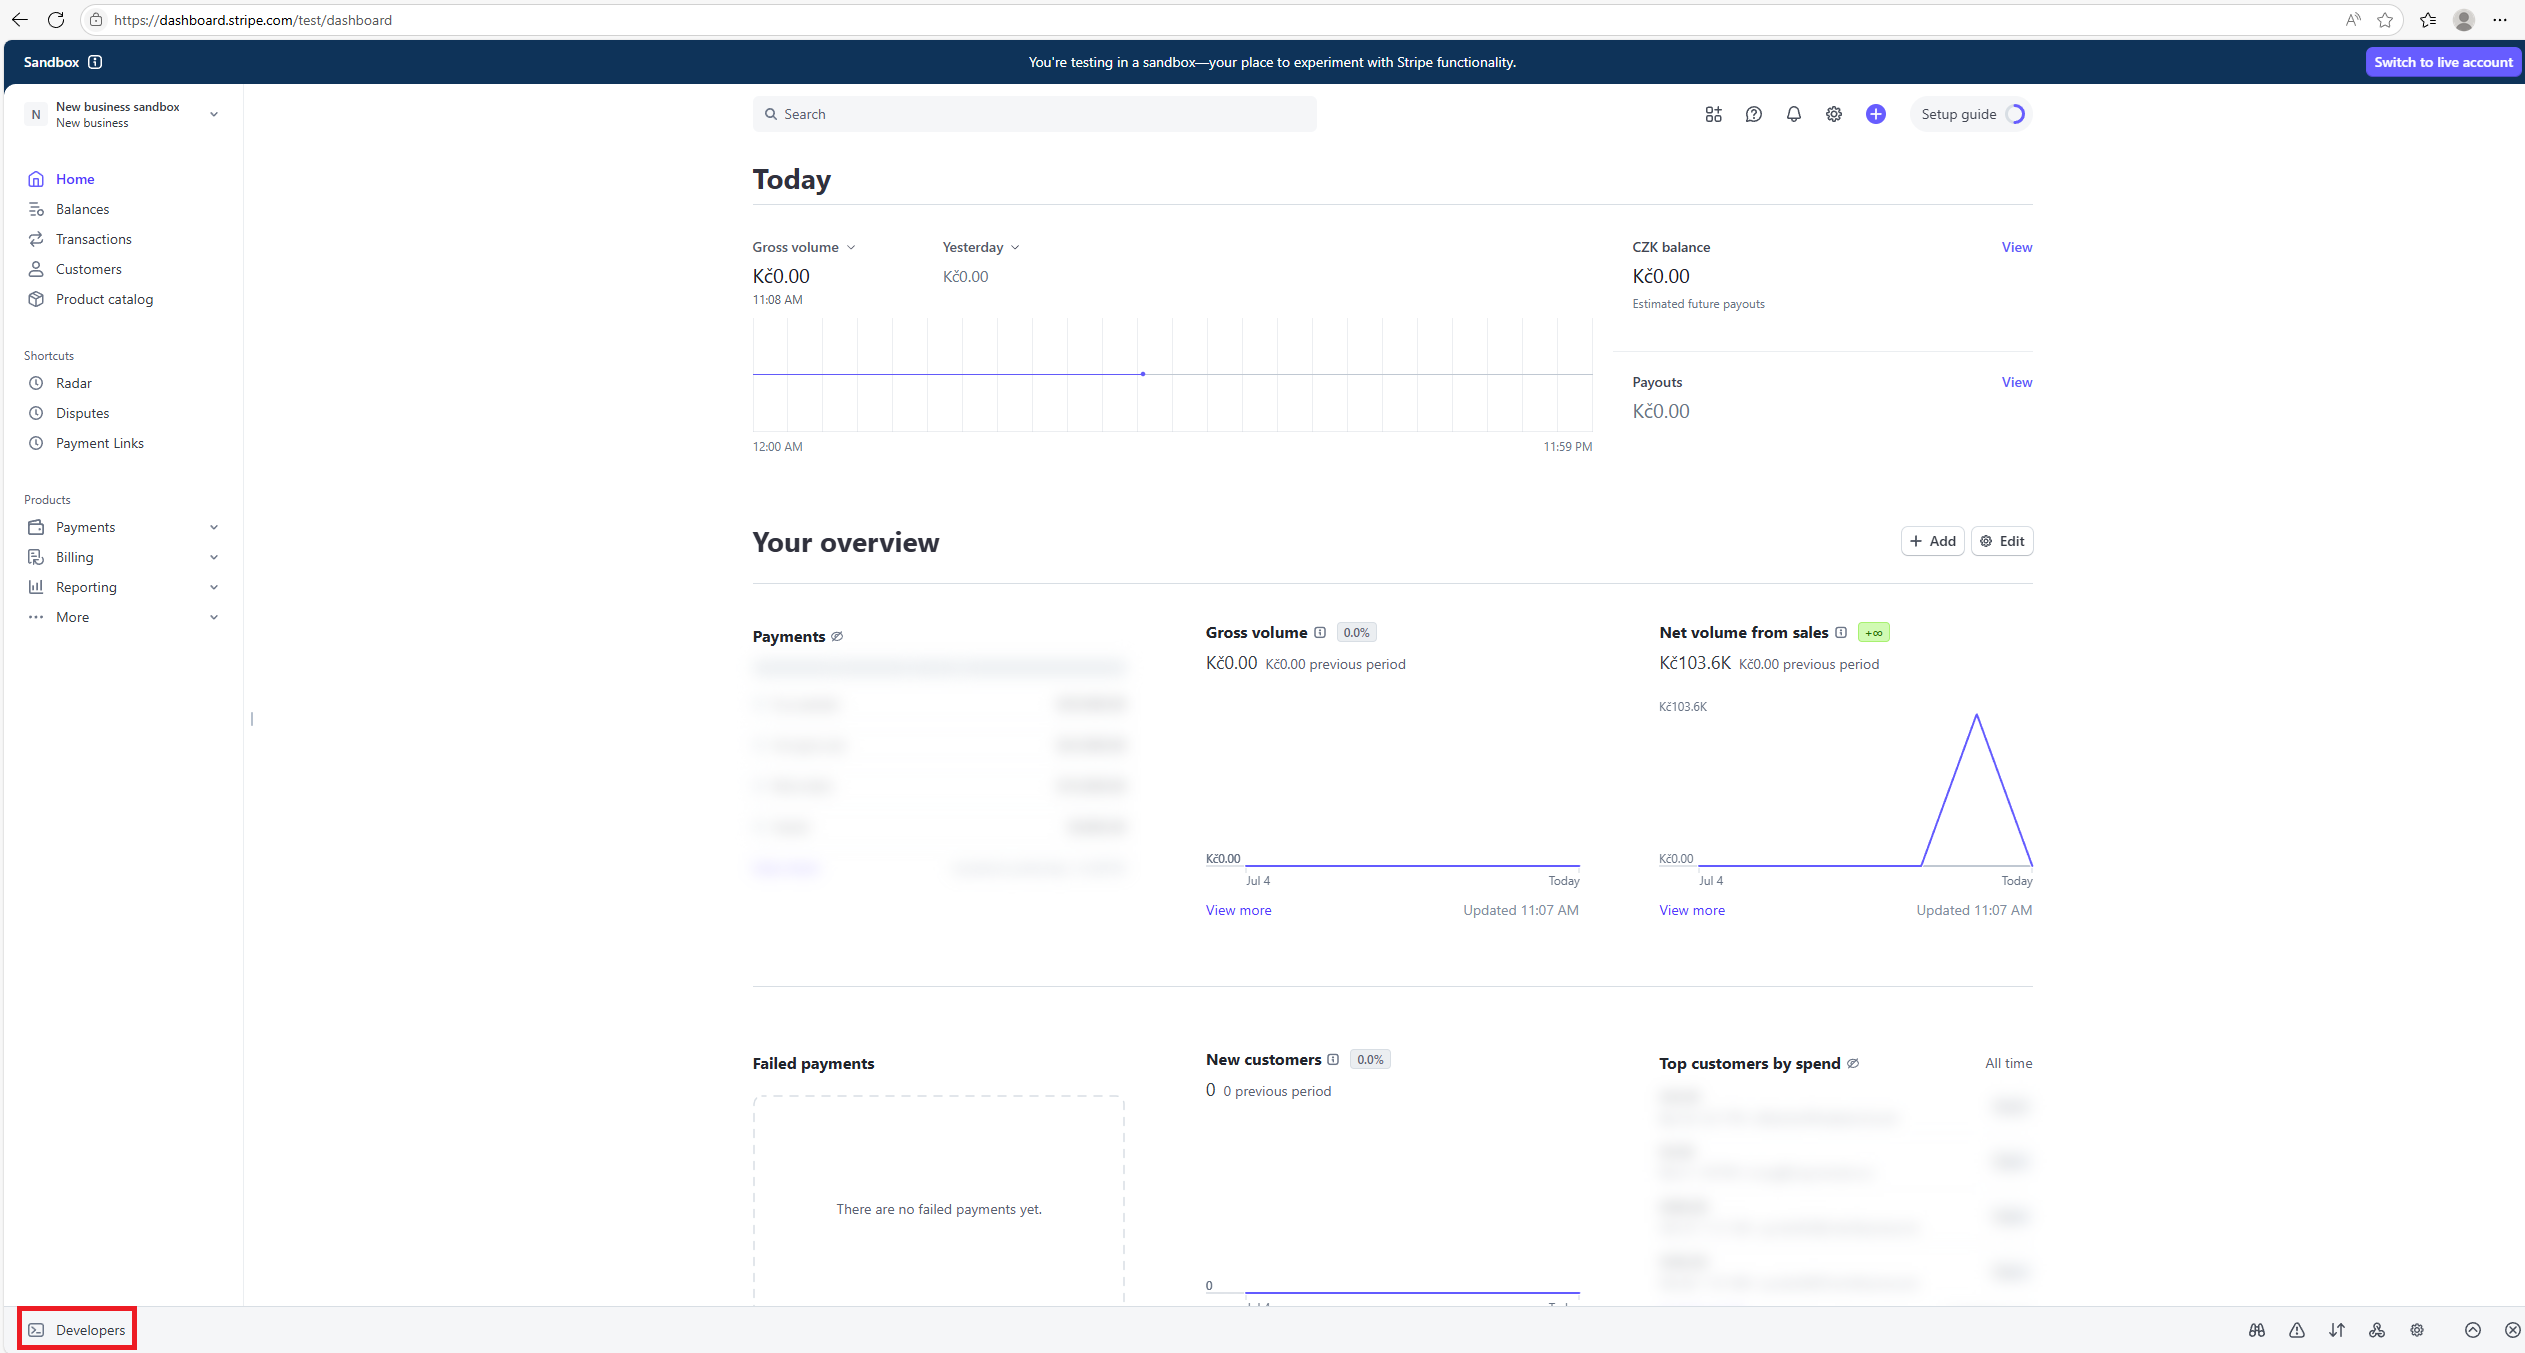Open developer bar settings gear

click(x=2416, y=1330)
